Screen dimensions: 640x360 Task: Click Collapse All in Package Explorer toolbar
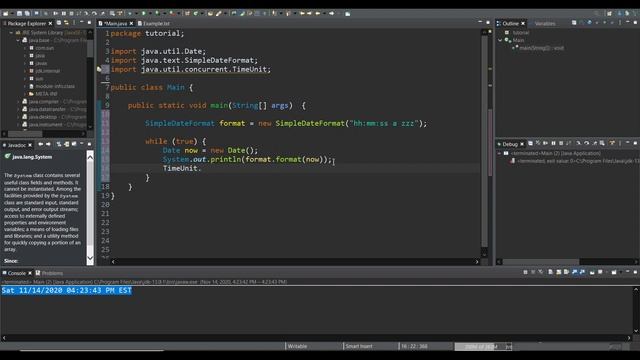click(59, 23)
